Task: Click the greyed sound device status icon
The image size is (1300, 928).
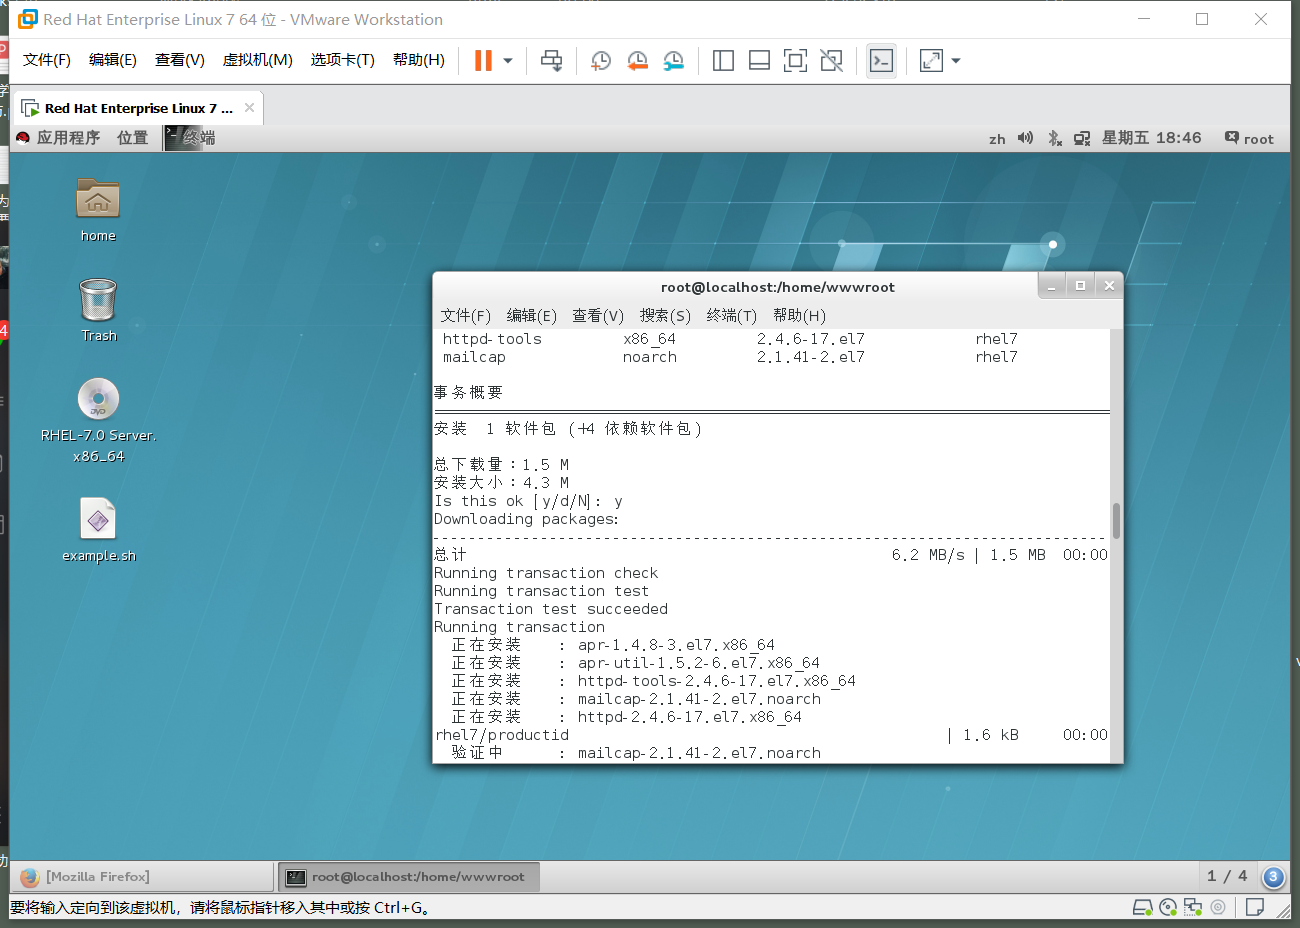Action: (x=1218, y=907)
